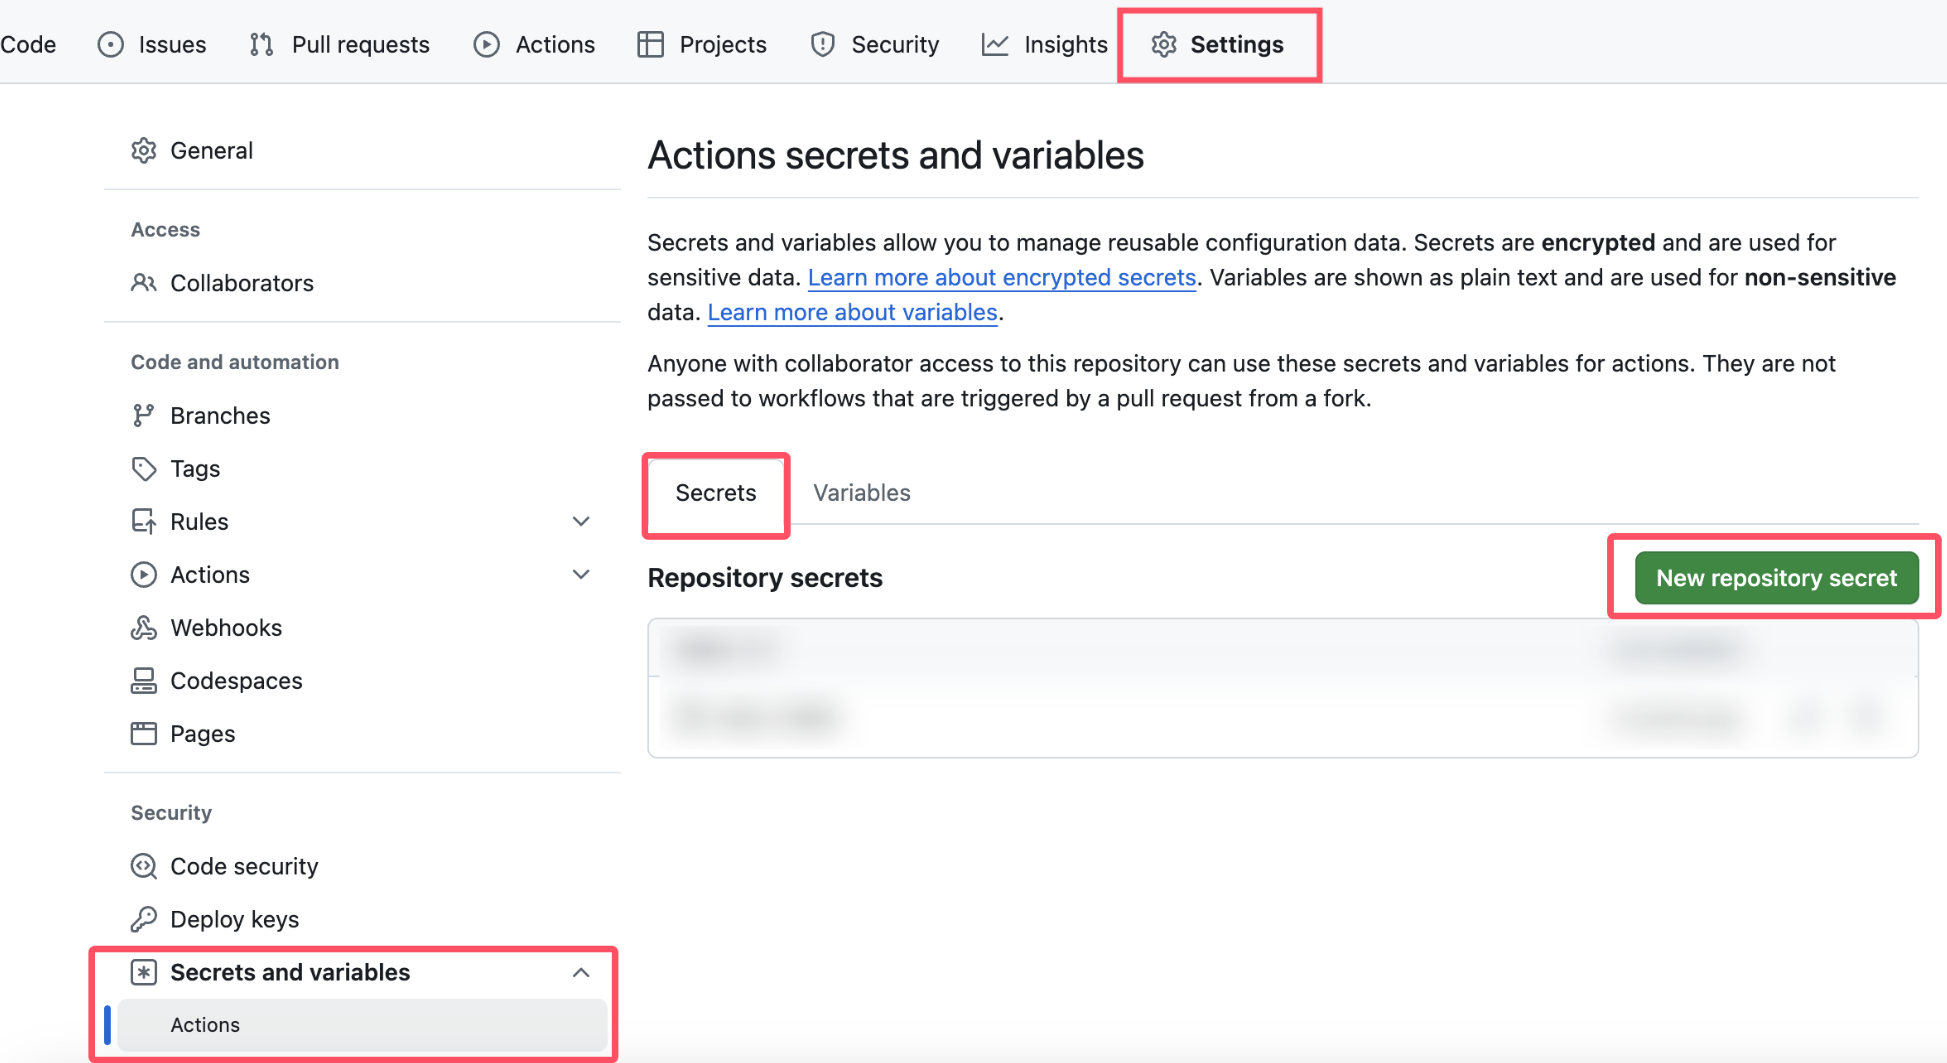Open Learn more about encrypted secrets link
This screenshot has height=1063, width=1947.
tap(1001, 278)
